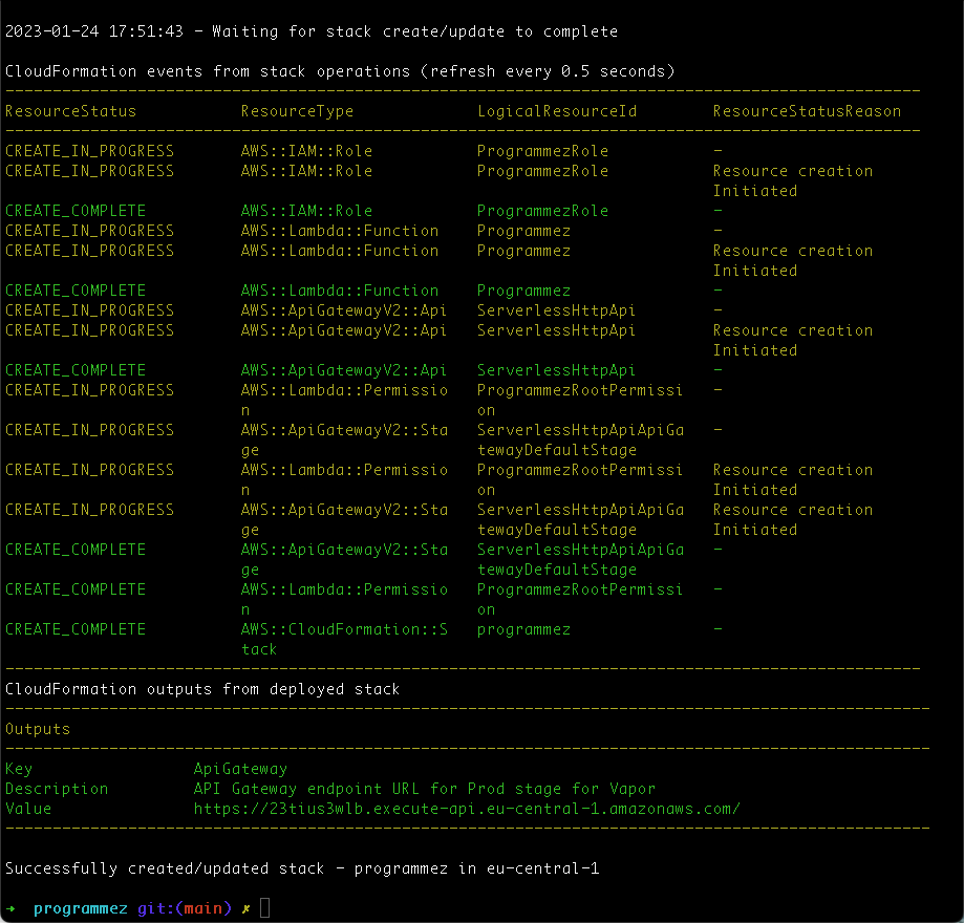Click 'API Gateway endpoint URL for Prod stage' description
964x924 pixels.
[x=425, y=789]
